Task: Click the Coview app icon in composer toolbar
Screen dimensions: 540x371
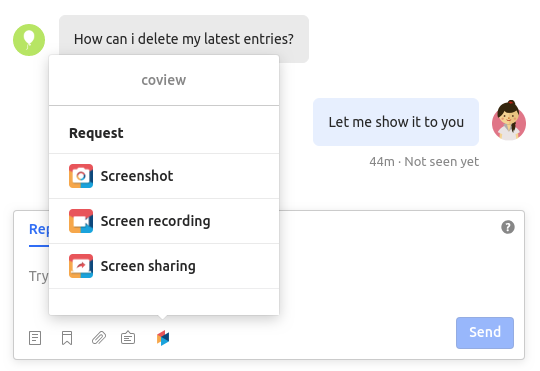Action: 163,338
